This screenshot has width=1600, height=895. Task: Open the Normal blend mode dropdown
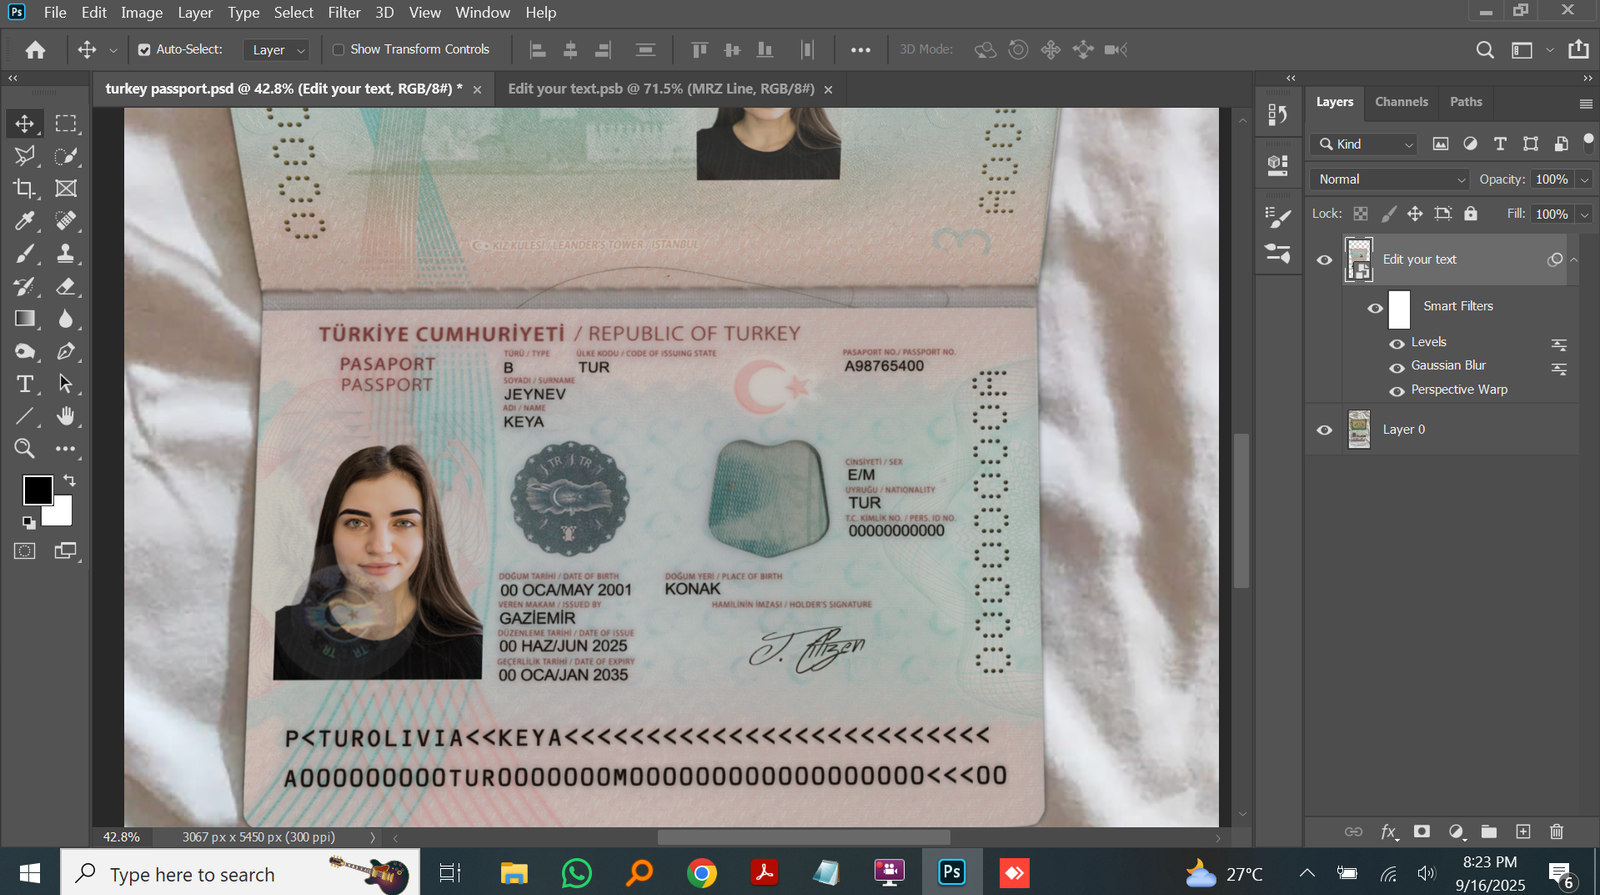(1390, 179)
